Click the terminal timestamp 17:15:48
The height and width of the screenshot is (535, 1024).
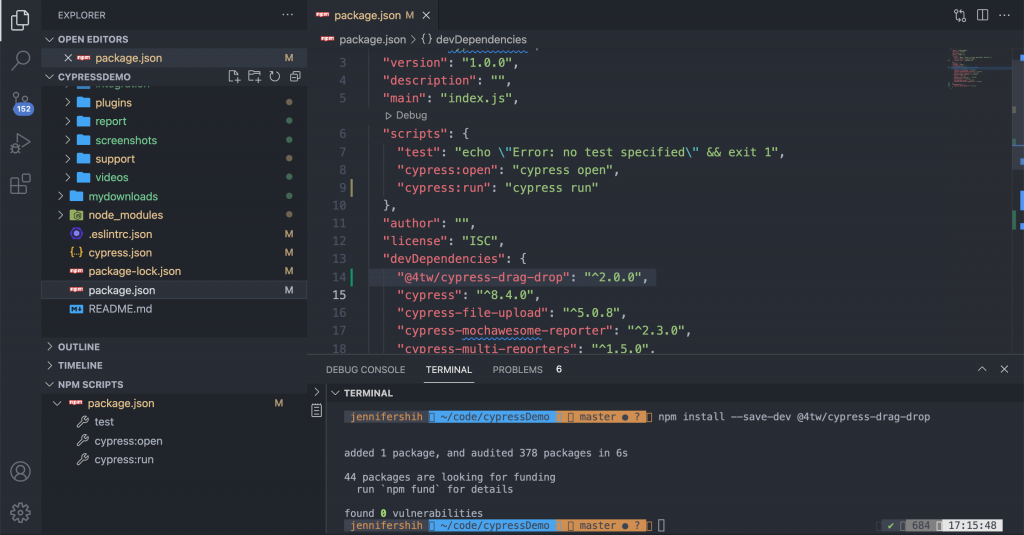(x=972, y=525)
